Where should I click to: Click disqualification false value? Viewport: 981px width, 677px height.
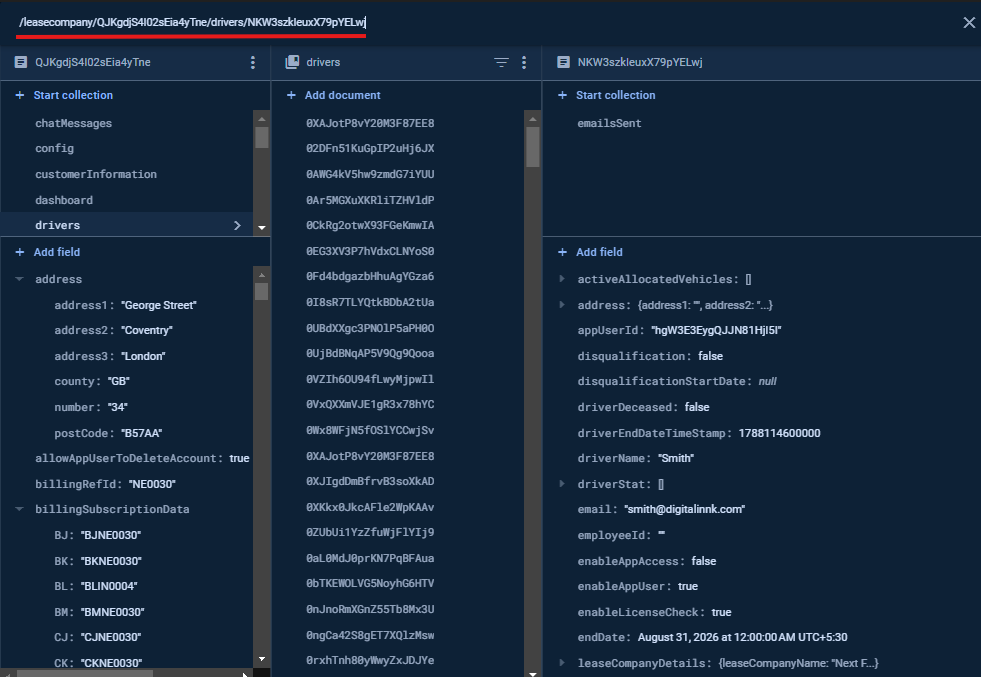[x=710, y=356]
